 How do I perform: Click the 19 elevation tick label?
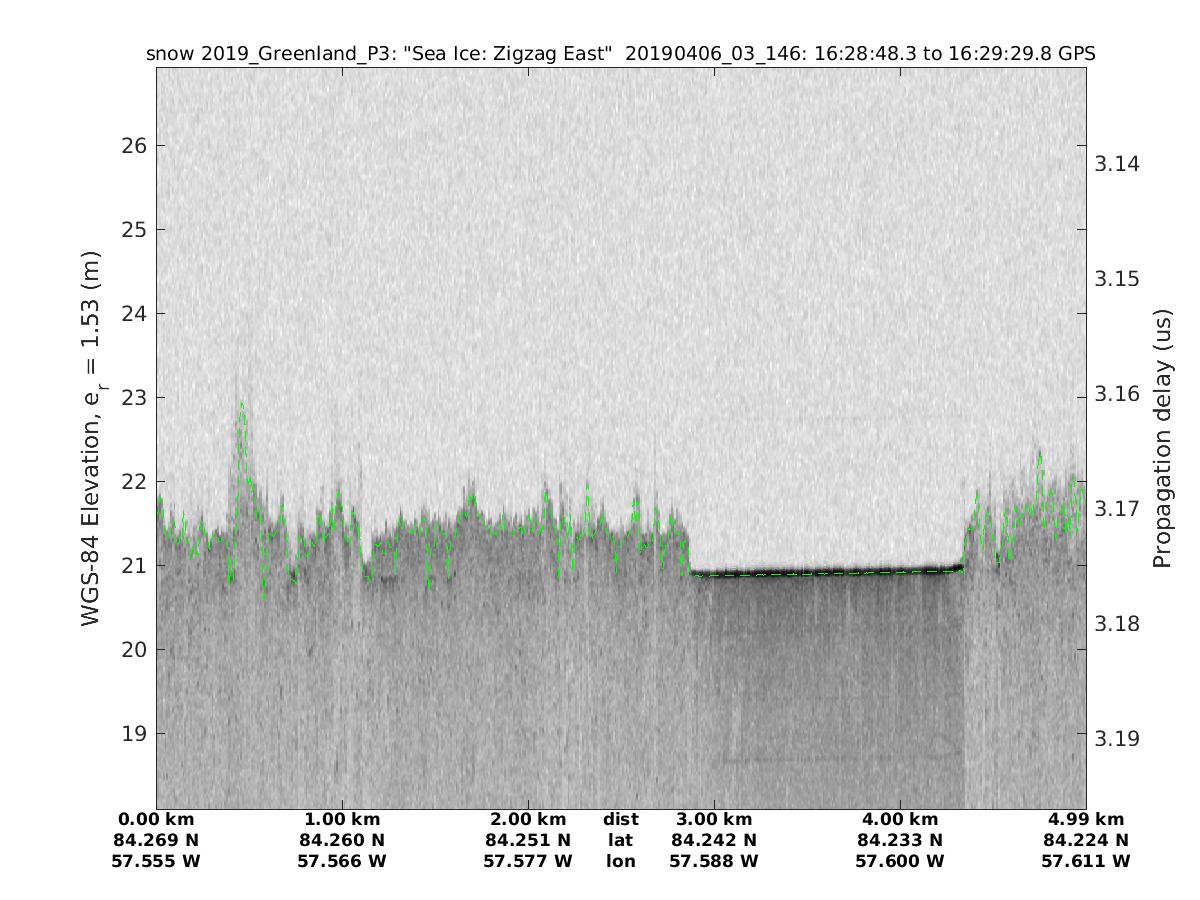coord(135,734)
